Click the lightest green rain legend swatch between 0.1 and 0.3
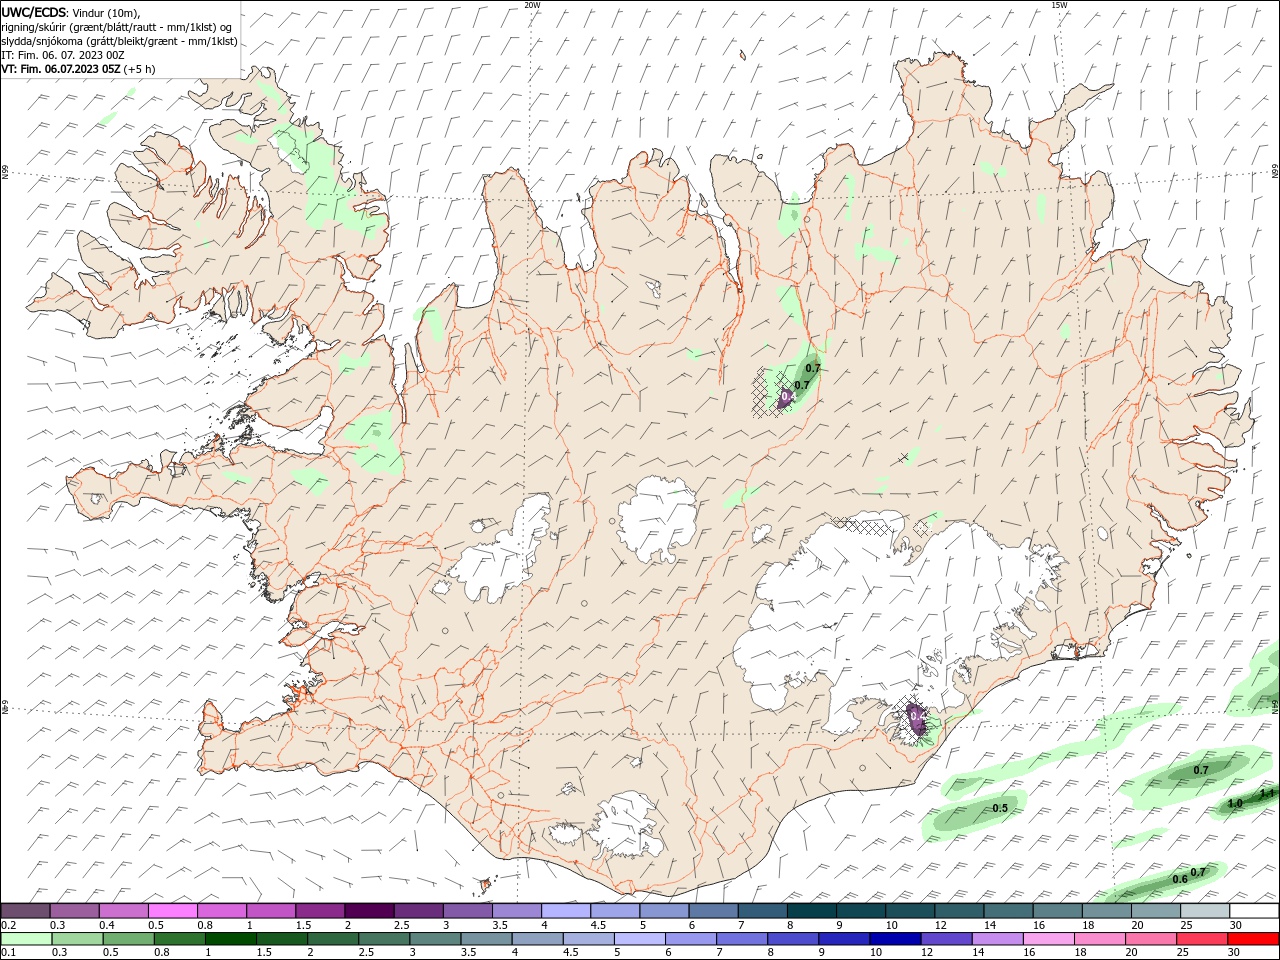 (26, 939)
